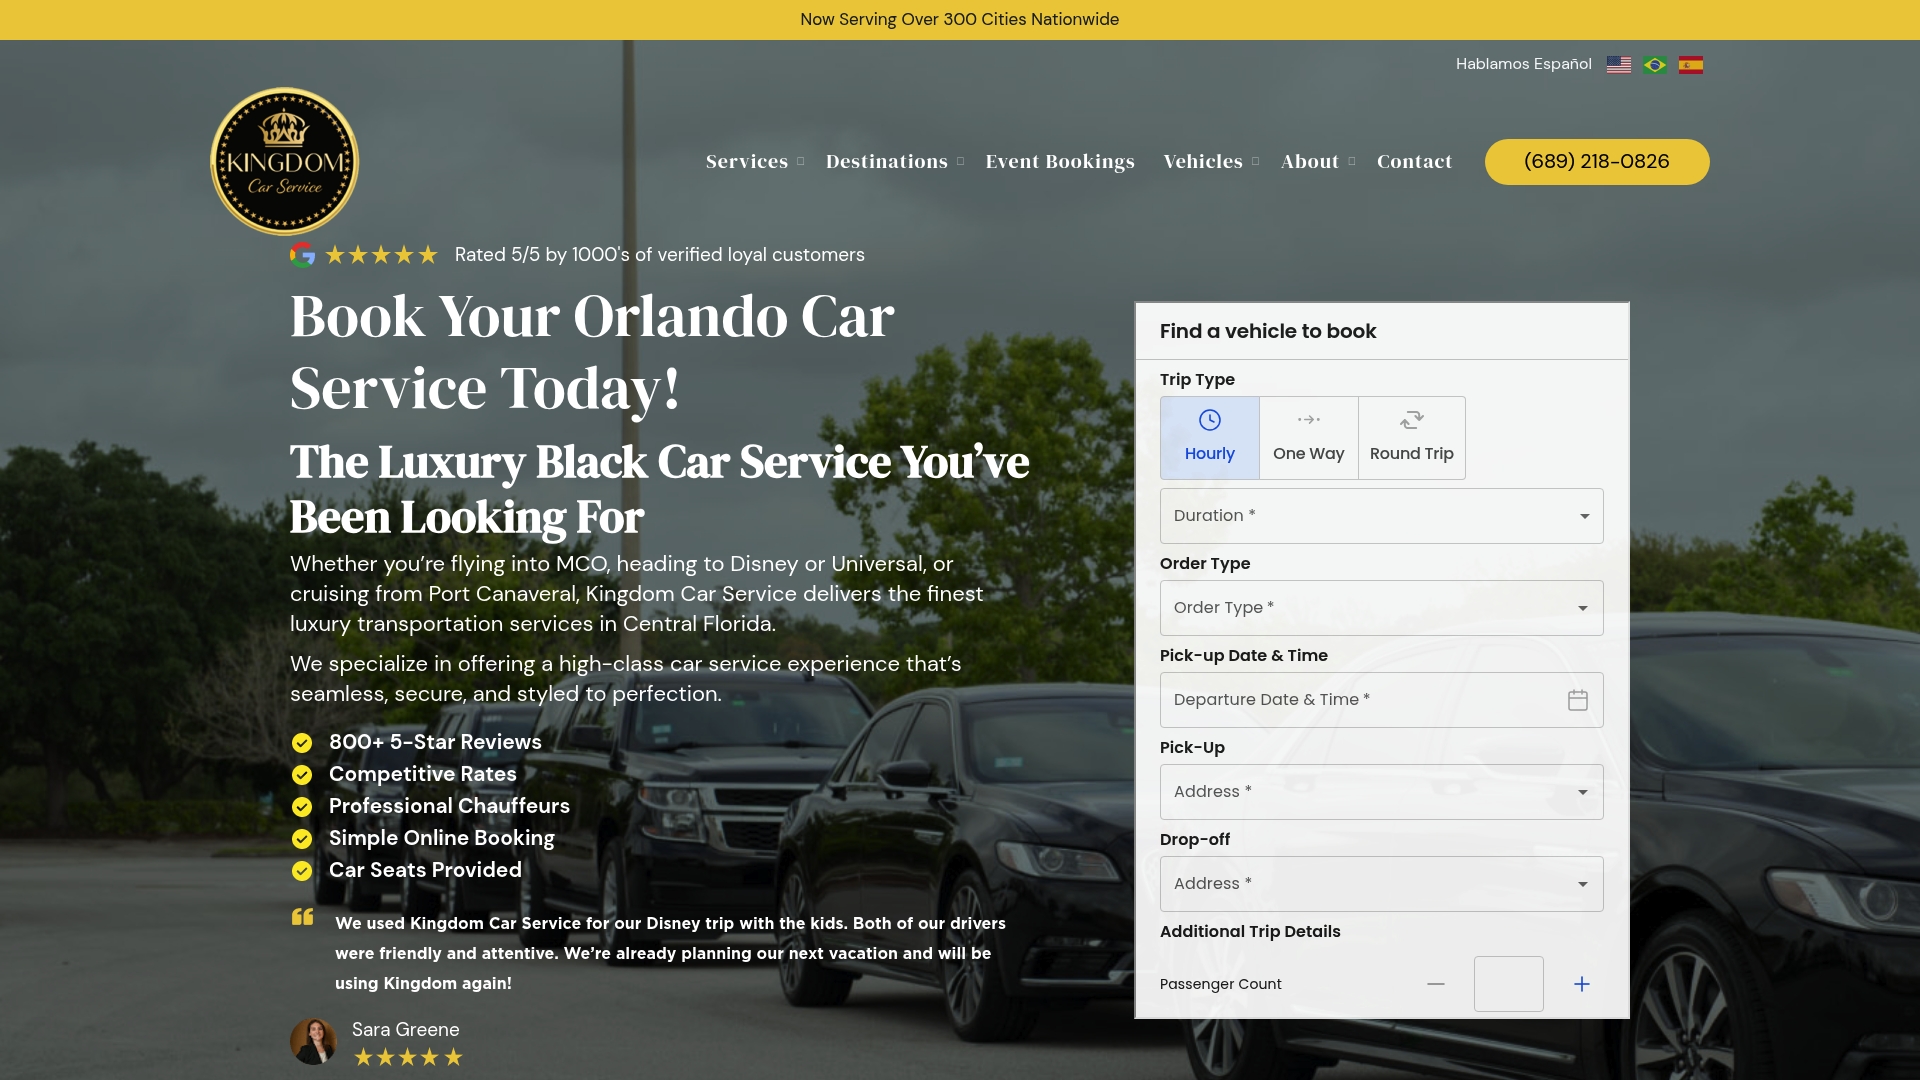Select the One Way trip type
Viewport: 1920px width, 1080px height.
click(1309, 438)
